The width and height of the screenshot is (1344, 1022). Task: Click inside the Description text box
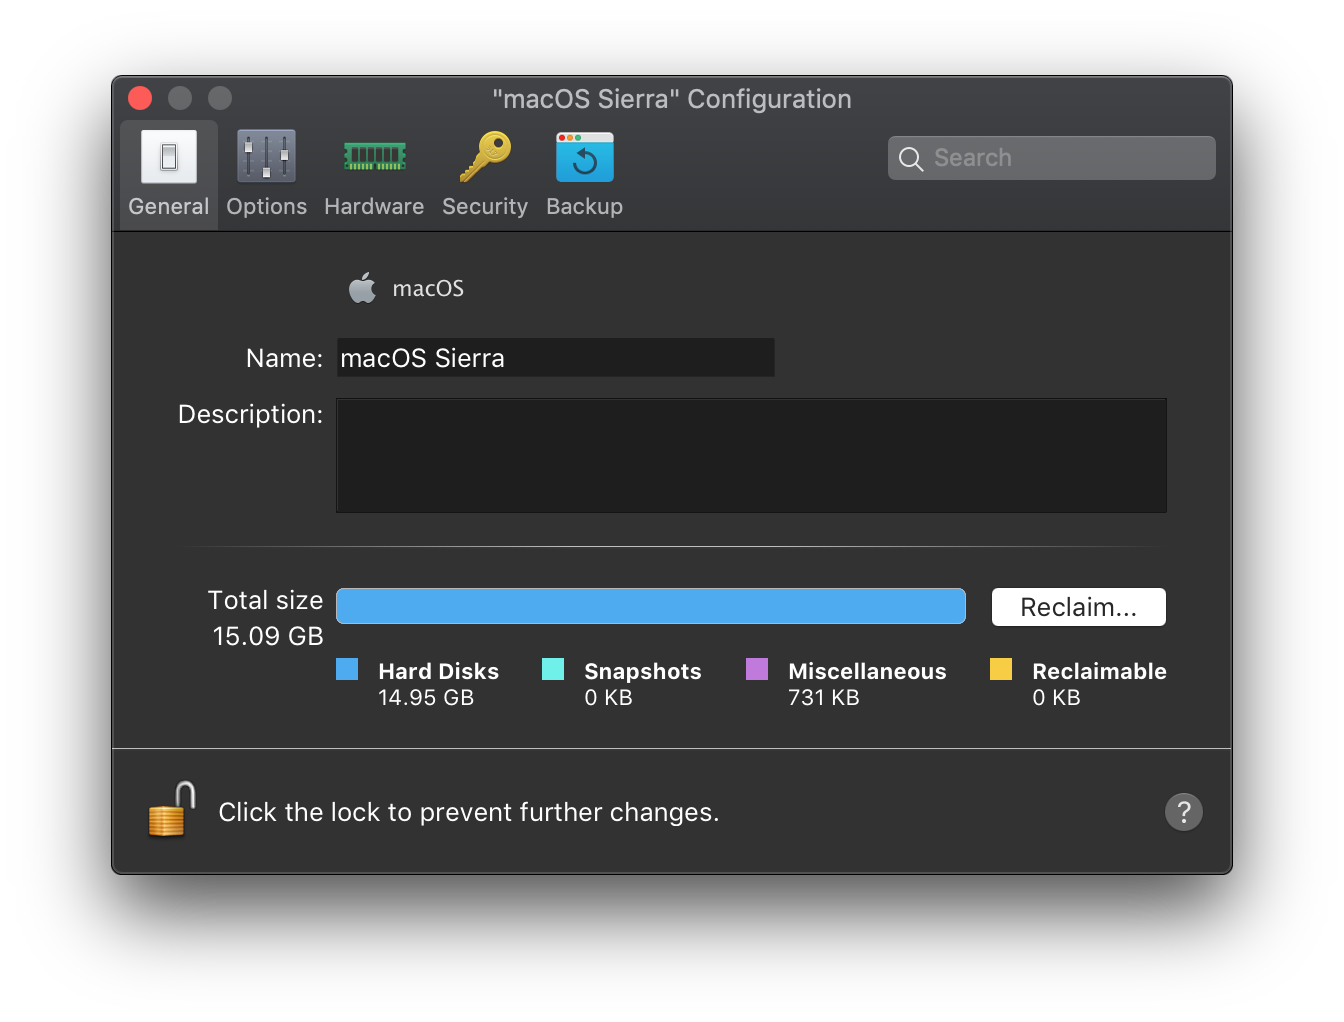(751, 455)
